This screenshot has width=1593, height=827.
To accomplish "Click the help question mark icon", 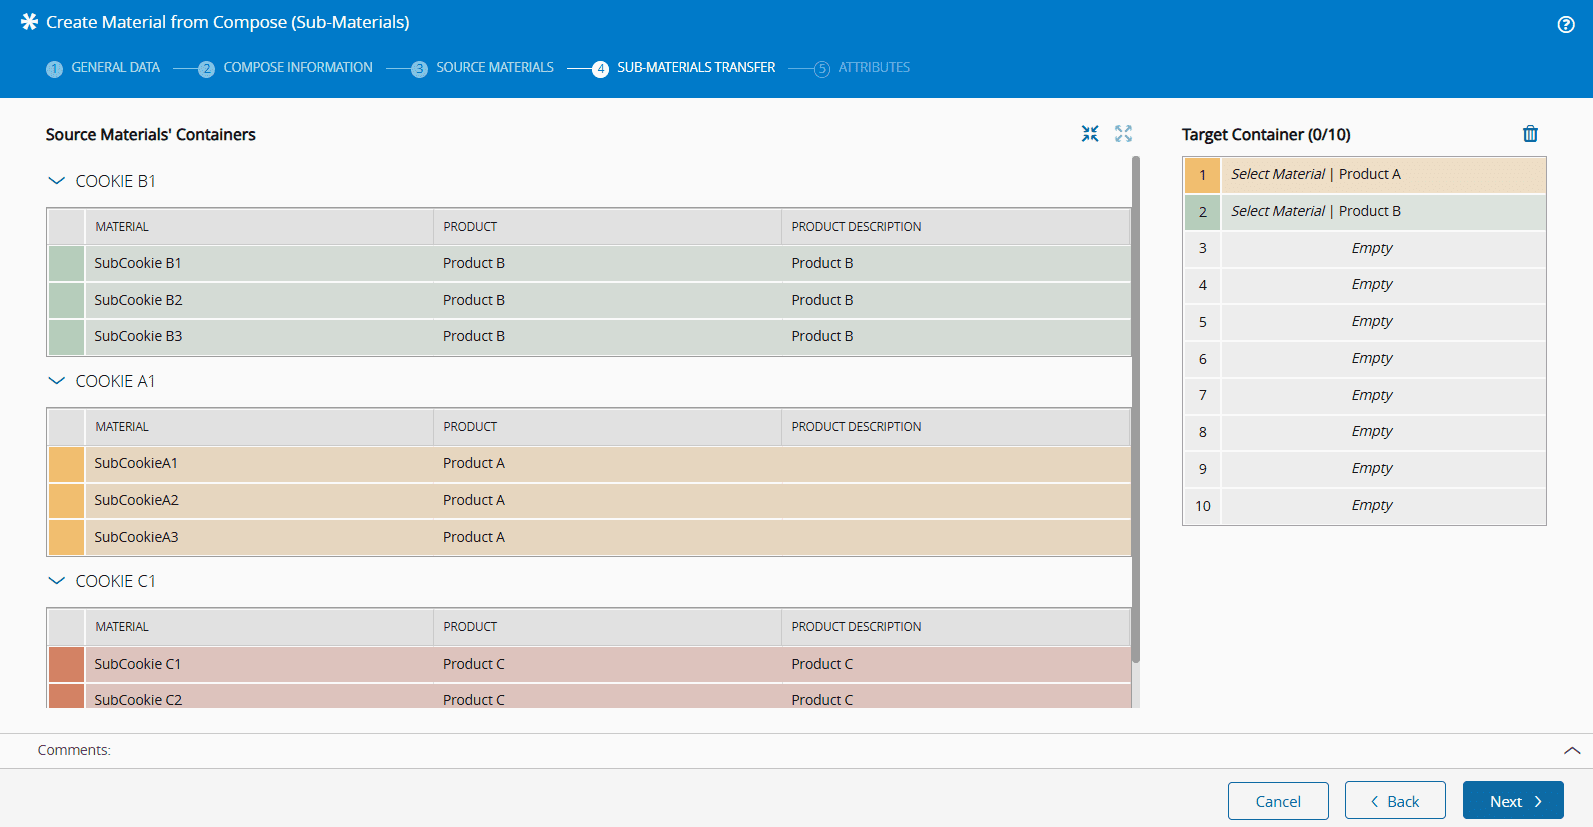I will pyautogui.click(x=1566, y=25).
